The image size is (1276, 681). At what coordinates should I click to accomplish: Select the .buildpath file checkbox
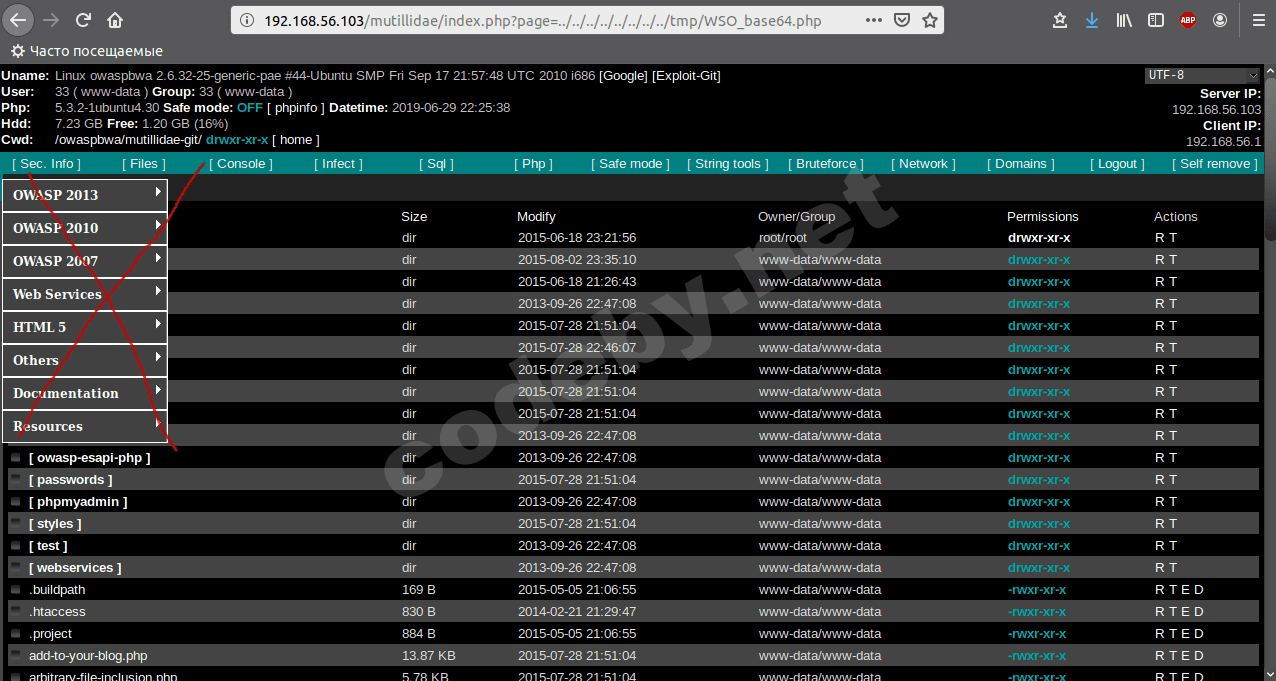click(16, 589)
